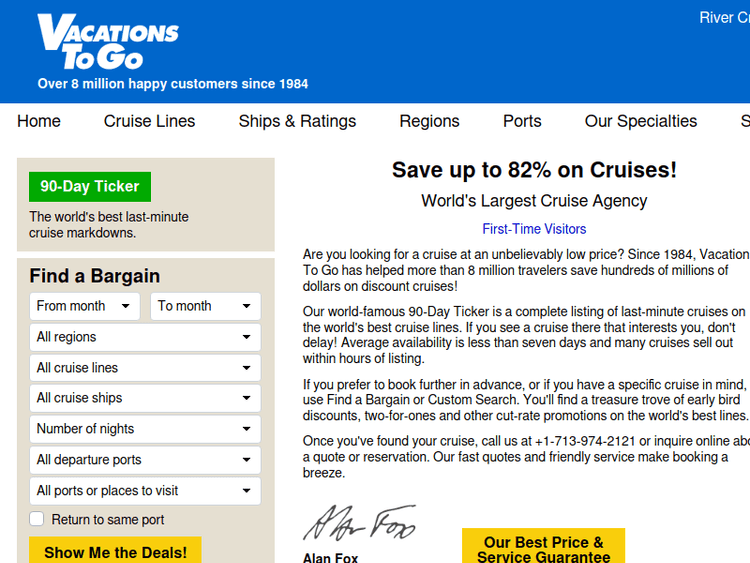Select Ships & Ratings in navigation
The height and width of the screenshot is (563, 750).
[297, 121]
